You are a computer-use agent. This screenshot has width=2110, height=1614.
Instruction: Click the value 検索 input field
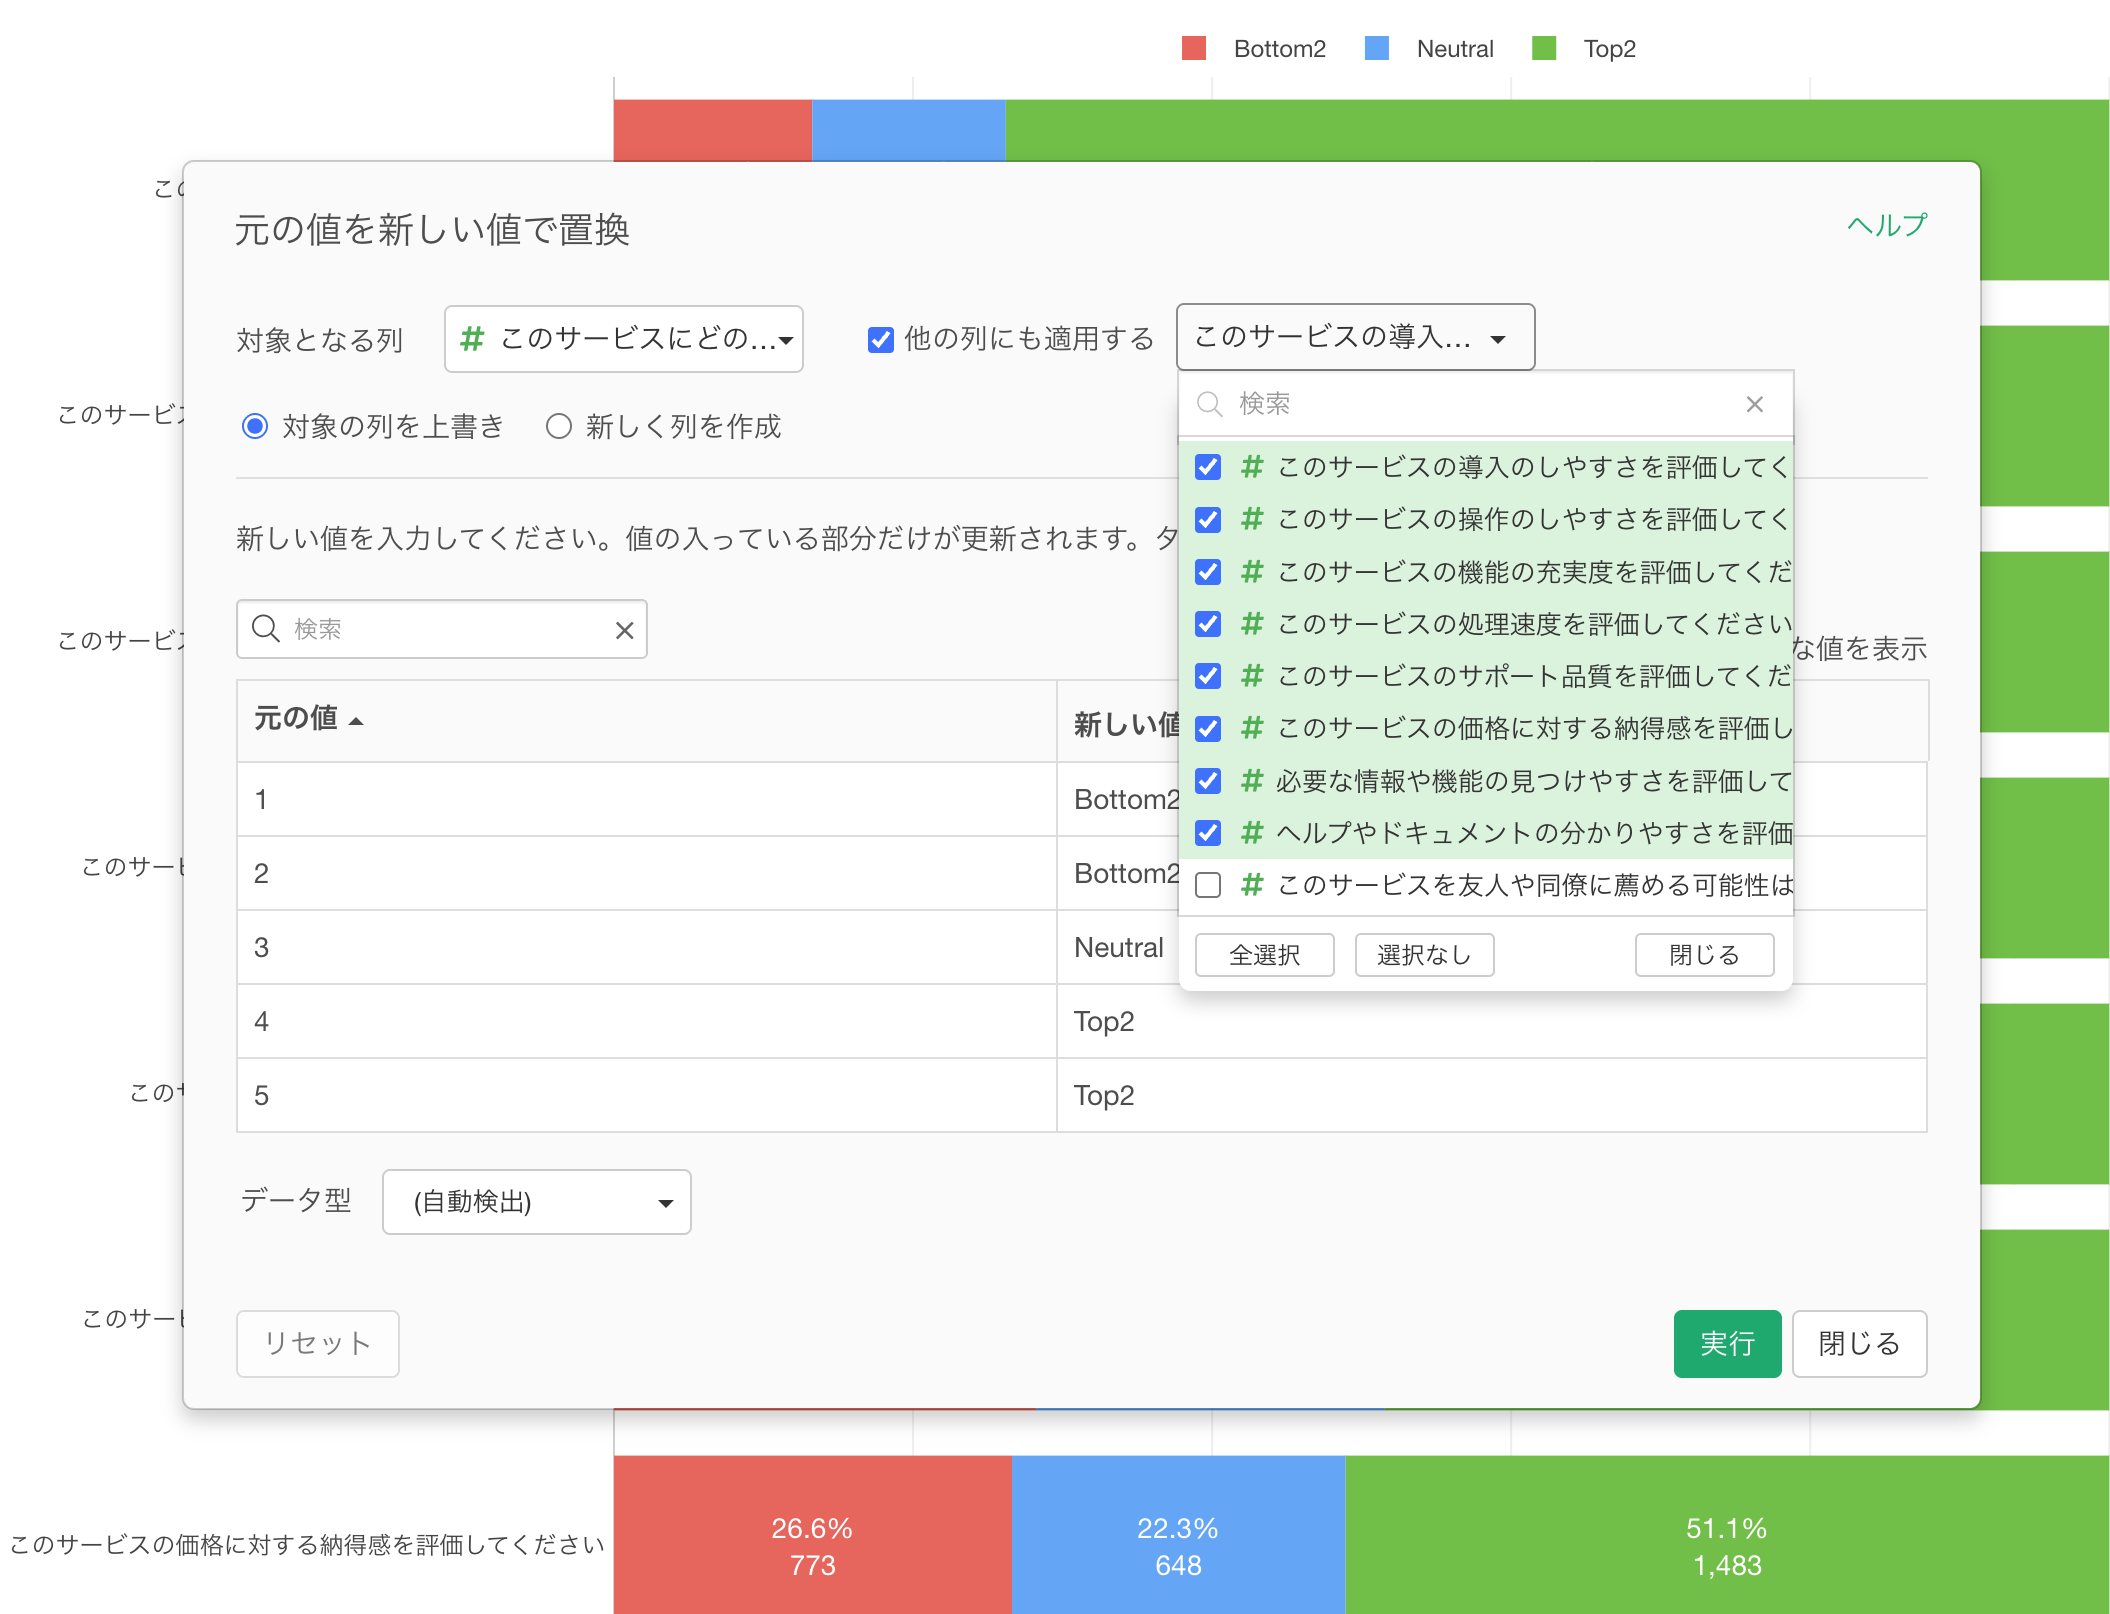(442, 629)
